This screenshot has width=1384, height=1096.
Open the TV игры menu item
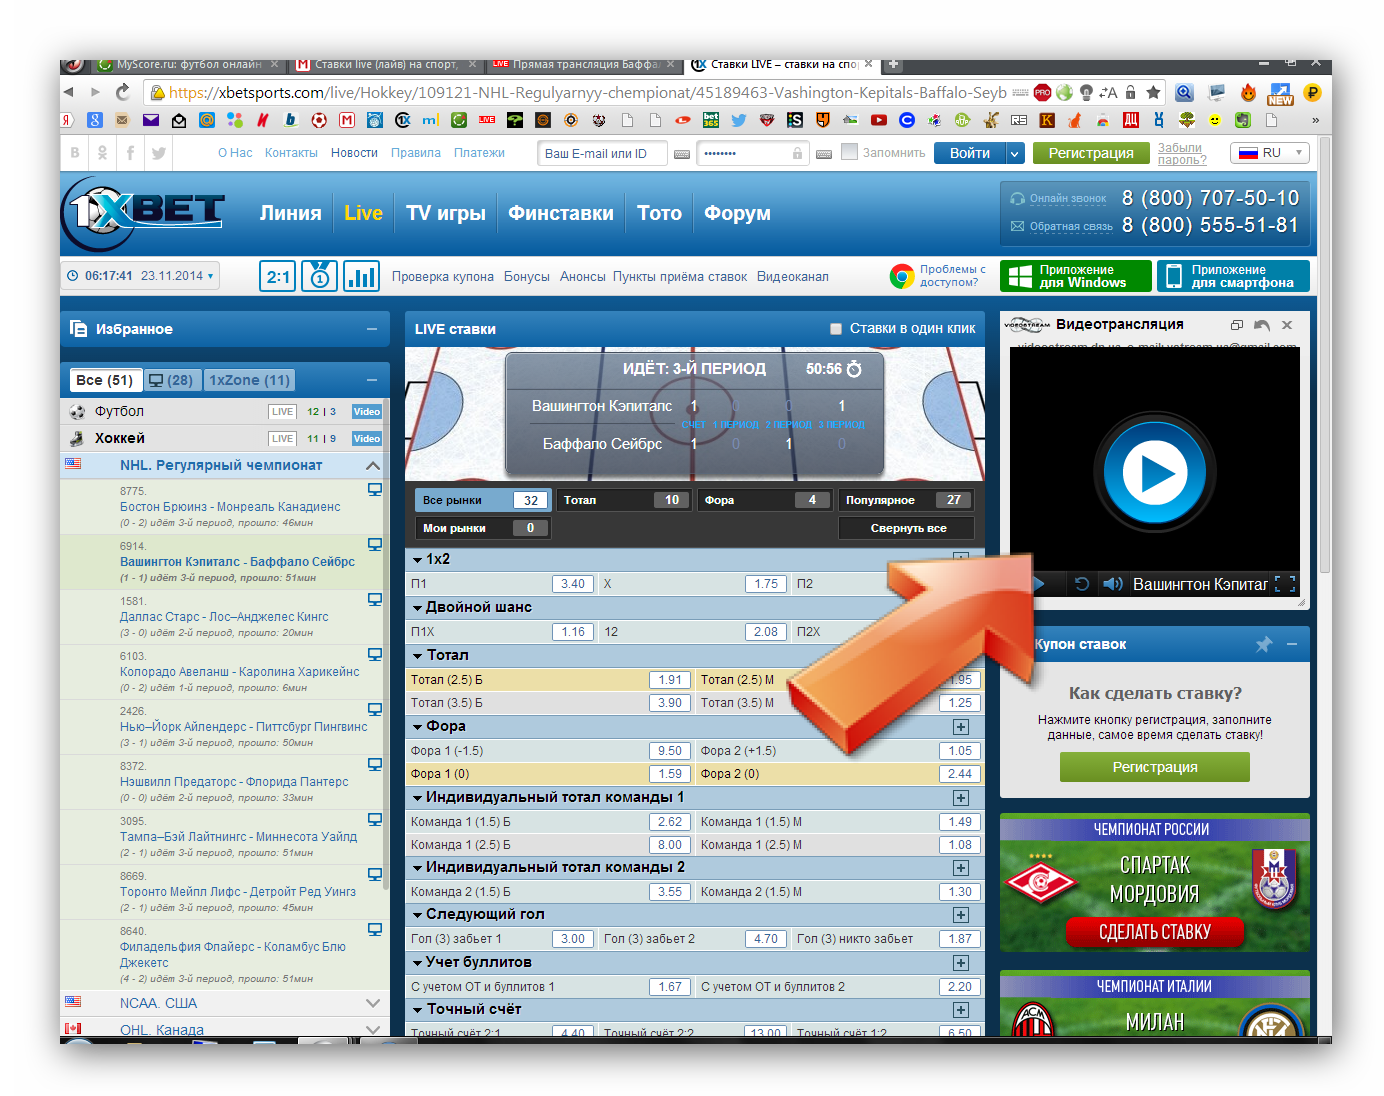446,213
